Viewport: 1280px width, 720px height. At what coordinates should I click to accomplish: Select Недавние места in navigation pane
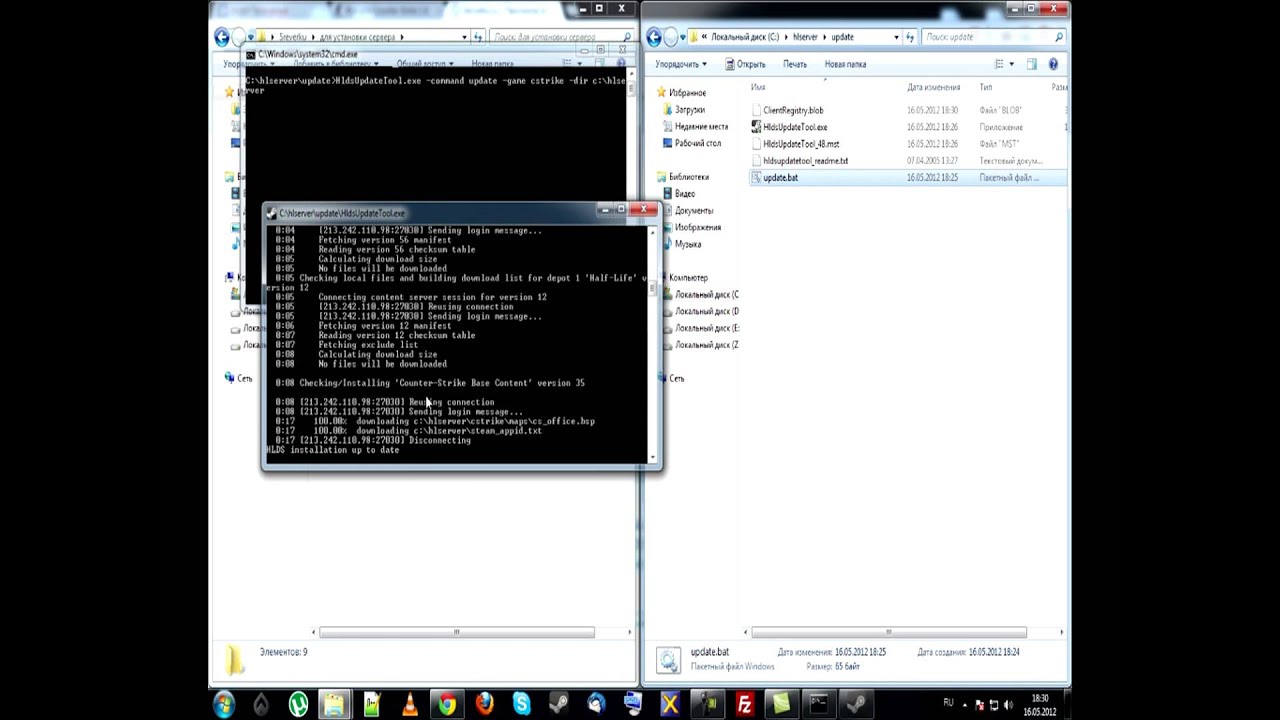[x=701, y=127]
